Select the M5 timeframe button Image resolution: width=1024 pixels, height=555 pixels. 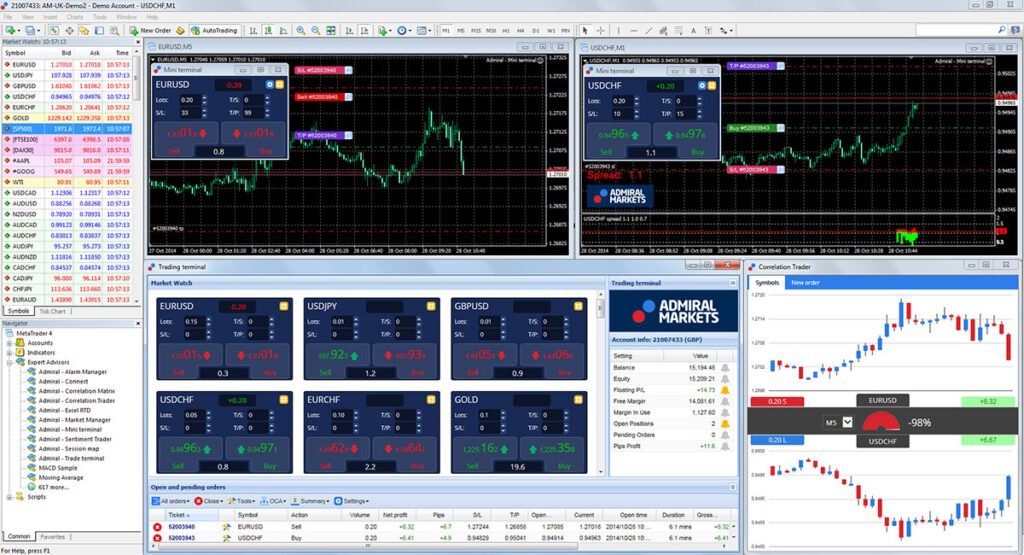tap(460, 30)
